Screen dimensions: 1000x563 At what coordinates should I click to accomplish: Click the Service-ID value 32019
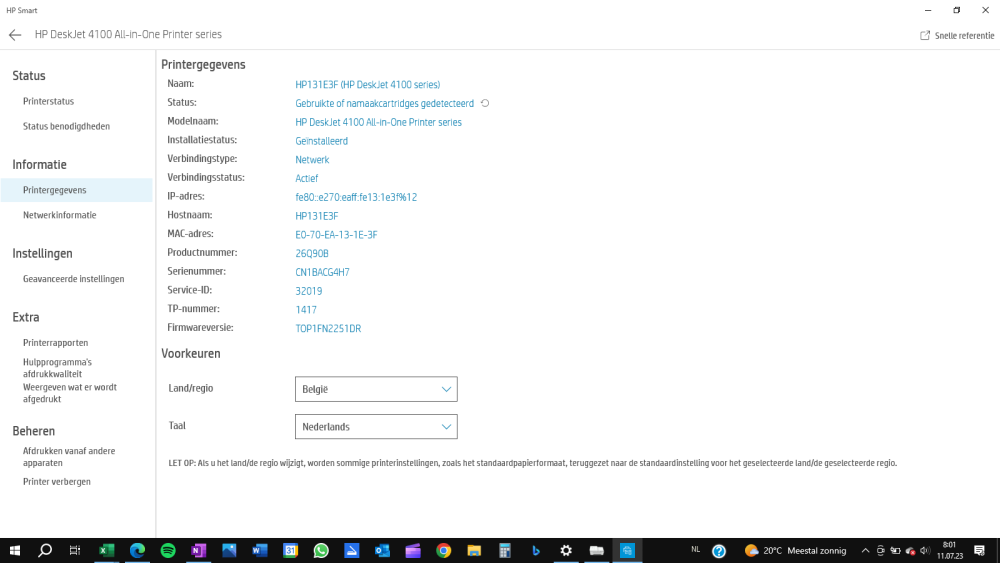pyautogui.click(x=309, y=291)
